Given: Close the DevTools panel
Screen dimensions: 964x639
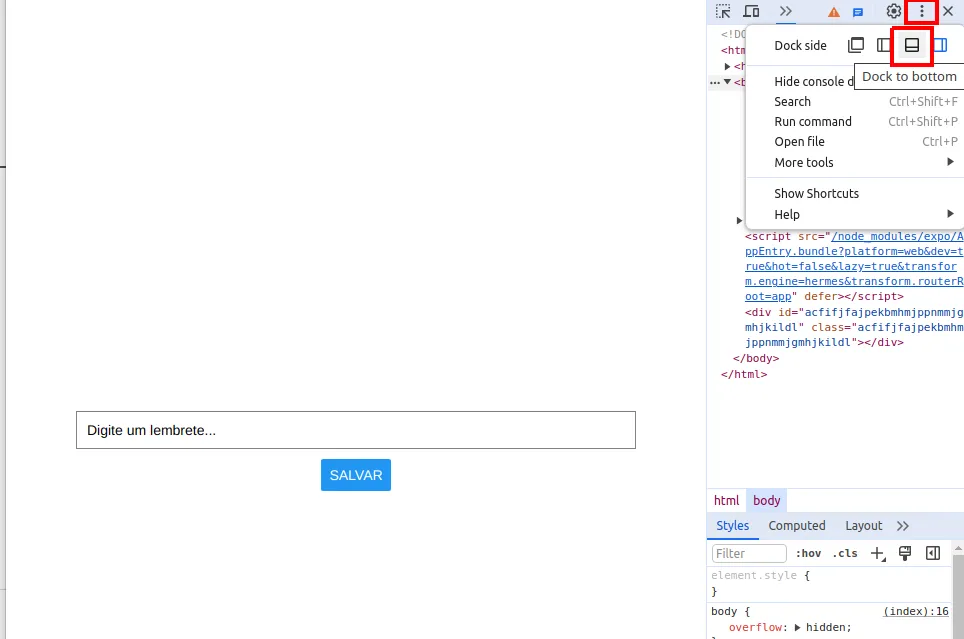Looking at the screenshot, I should [948, 11].
